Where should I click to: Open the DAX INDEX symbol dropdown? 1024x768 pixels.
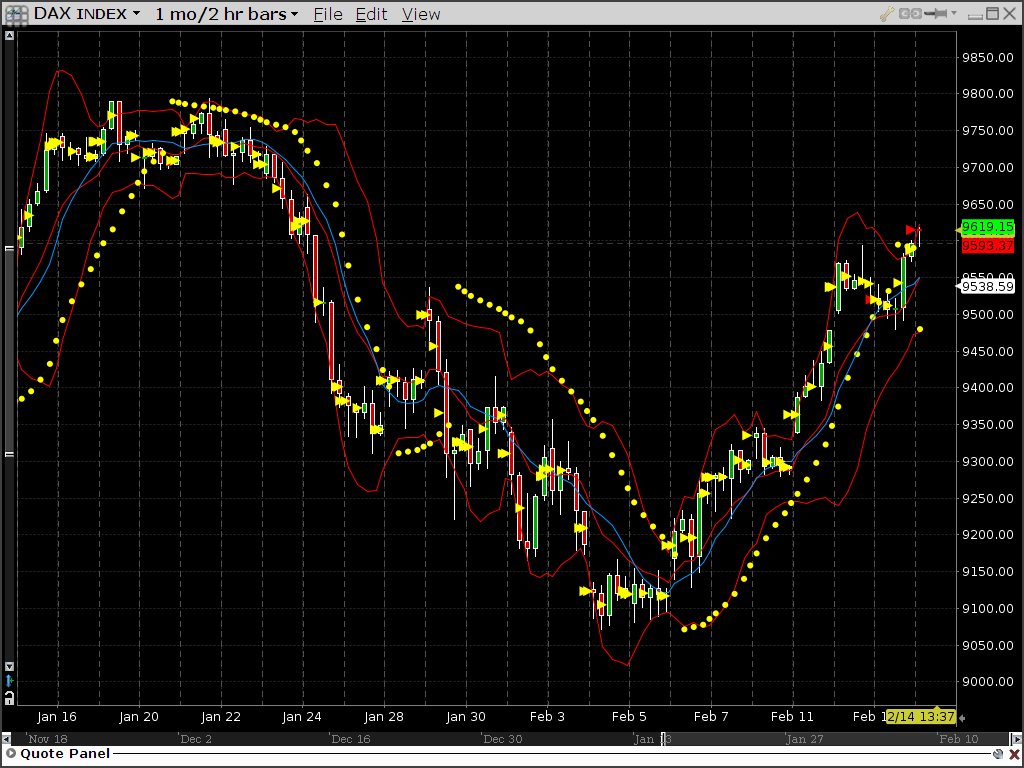pos(87,14)
